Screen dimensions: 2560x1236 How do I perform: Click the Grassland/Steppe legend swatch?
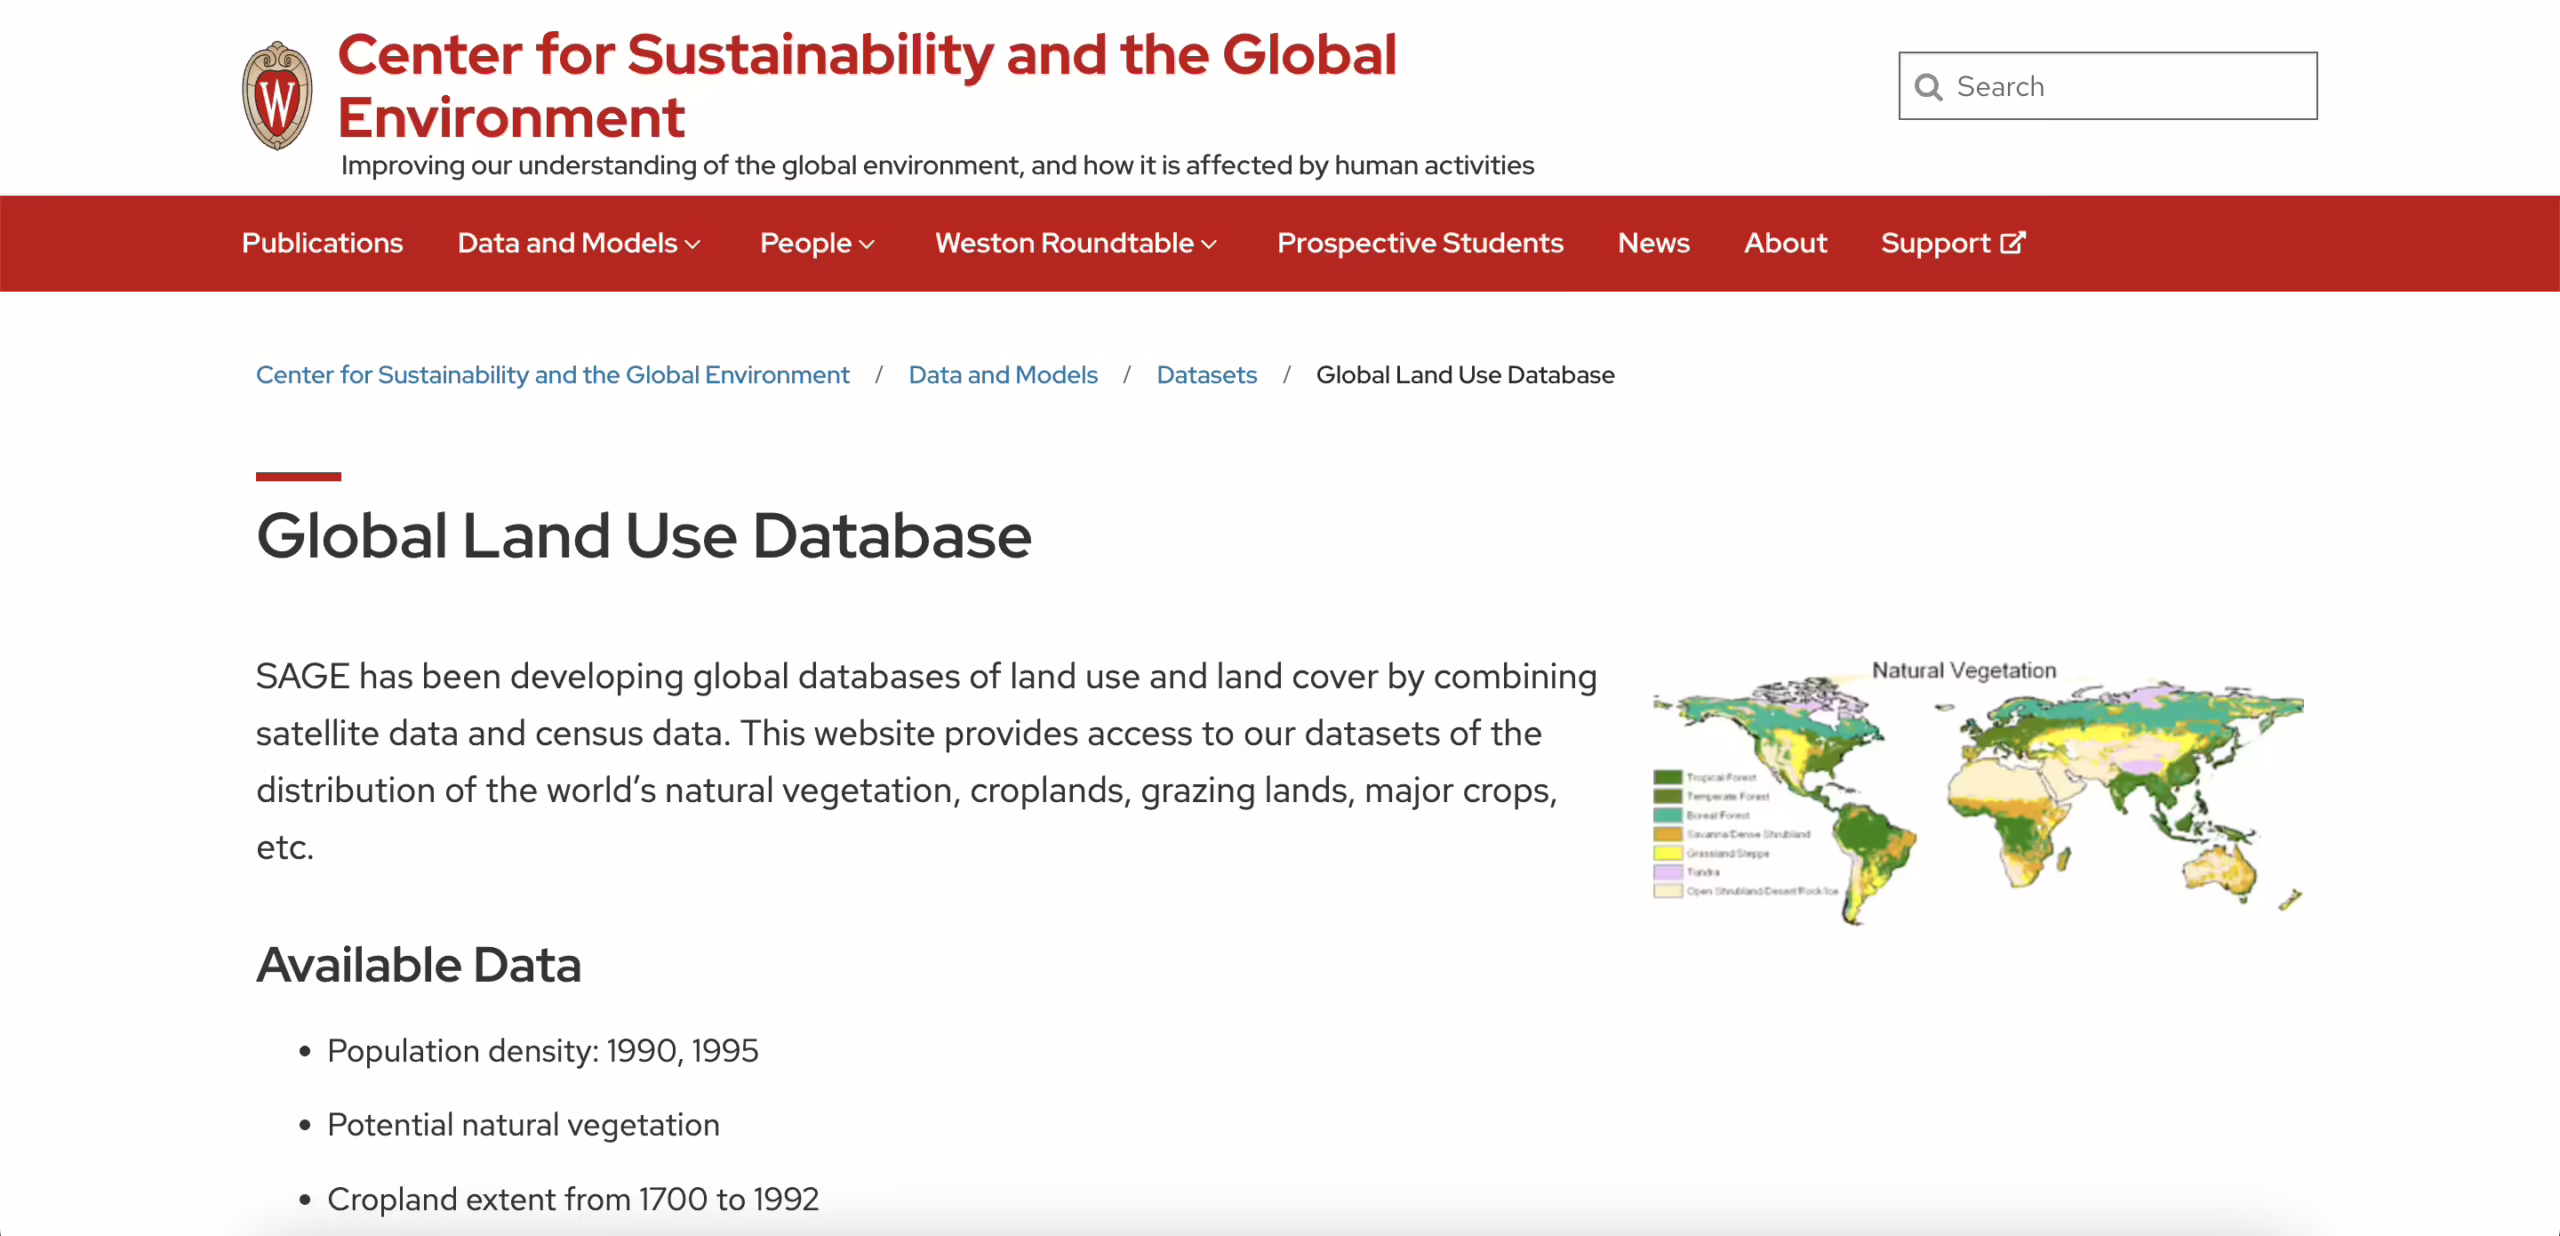tap(1668, 854)
